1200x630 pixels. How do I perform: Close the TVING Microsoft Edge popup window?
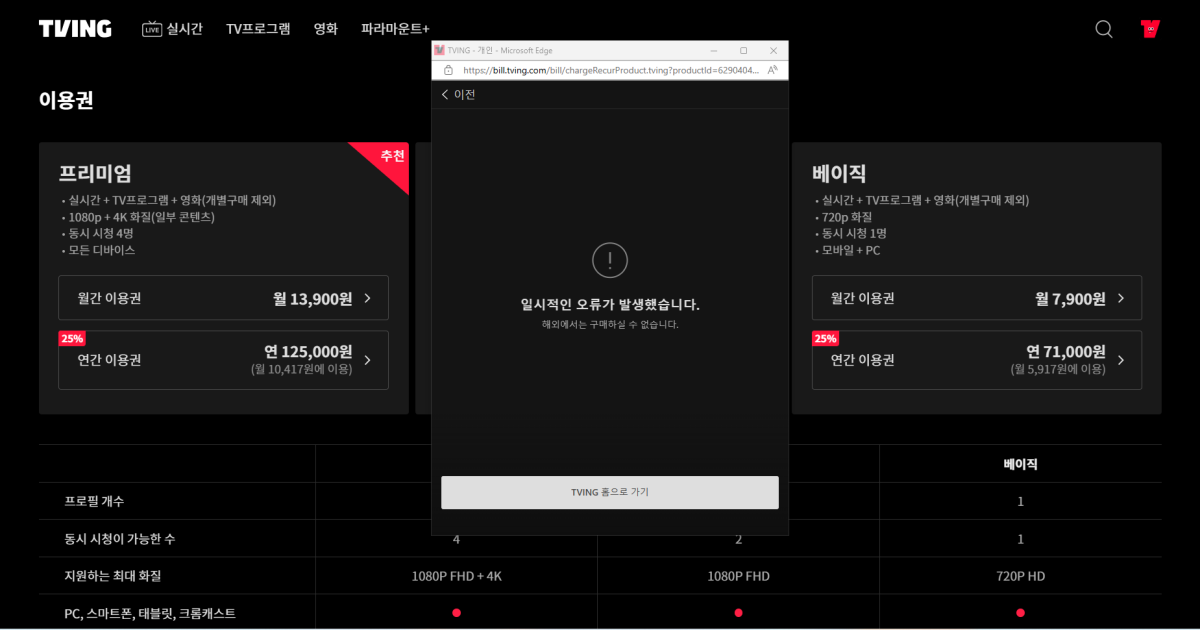click(773, 50)
